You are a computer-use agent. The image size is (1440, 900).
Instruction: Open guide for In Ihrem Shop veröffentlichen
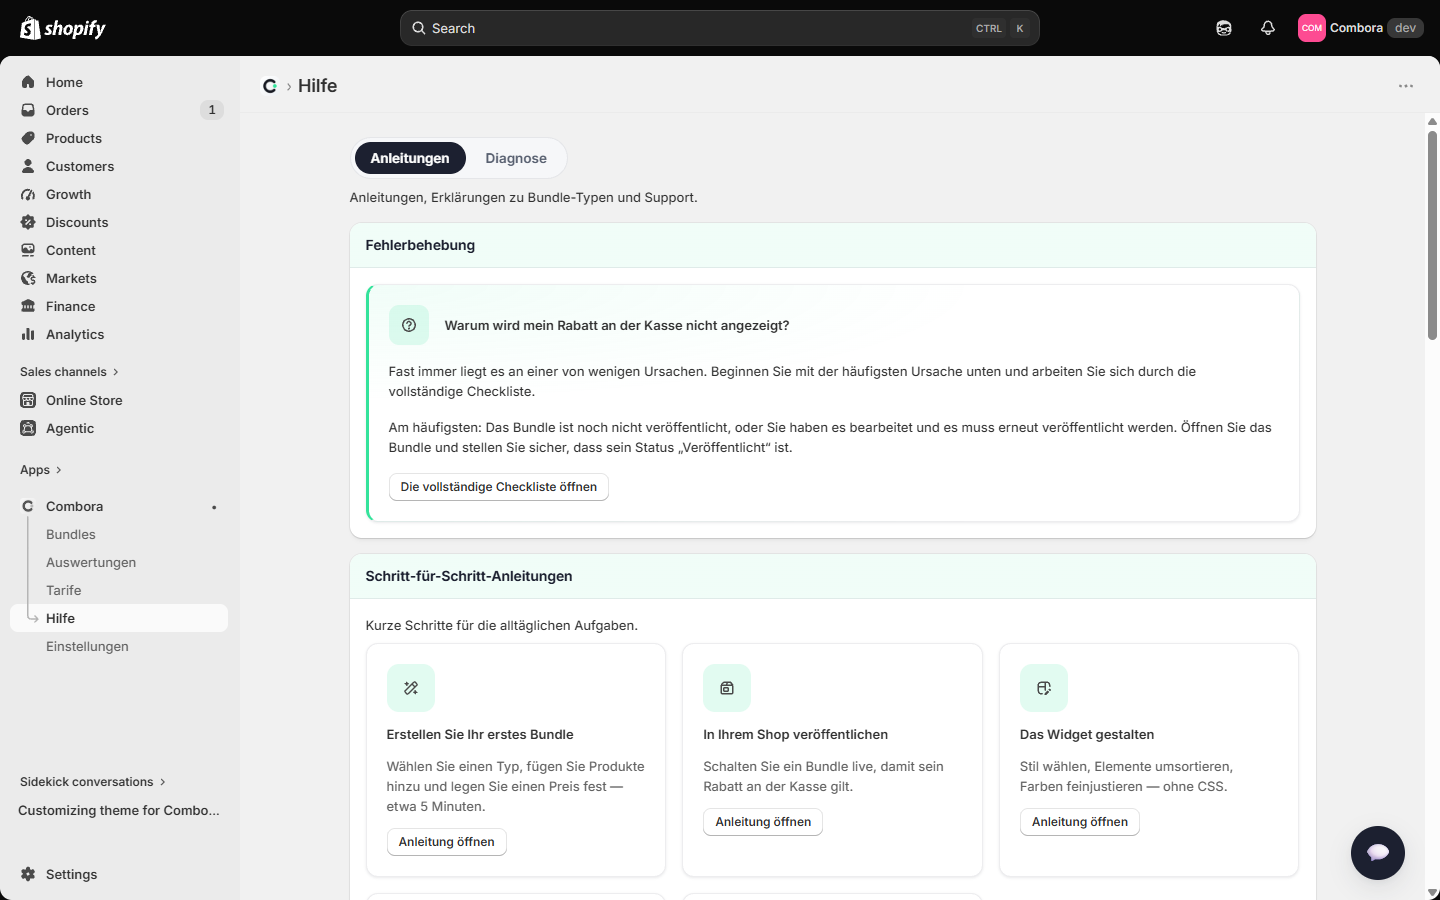click(x=763, y=822)
